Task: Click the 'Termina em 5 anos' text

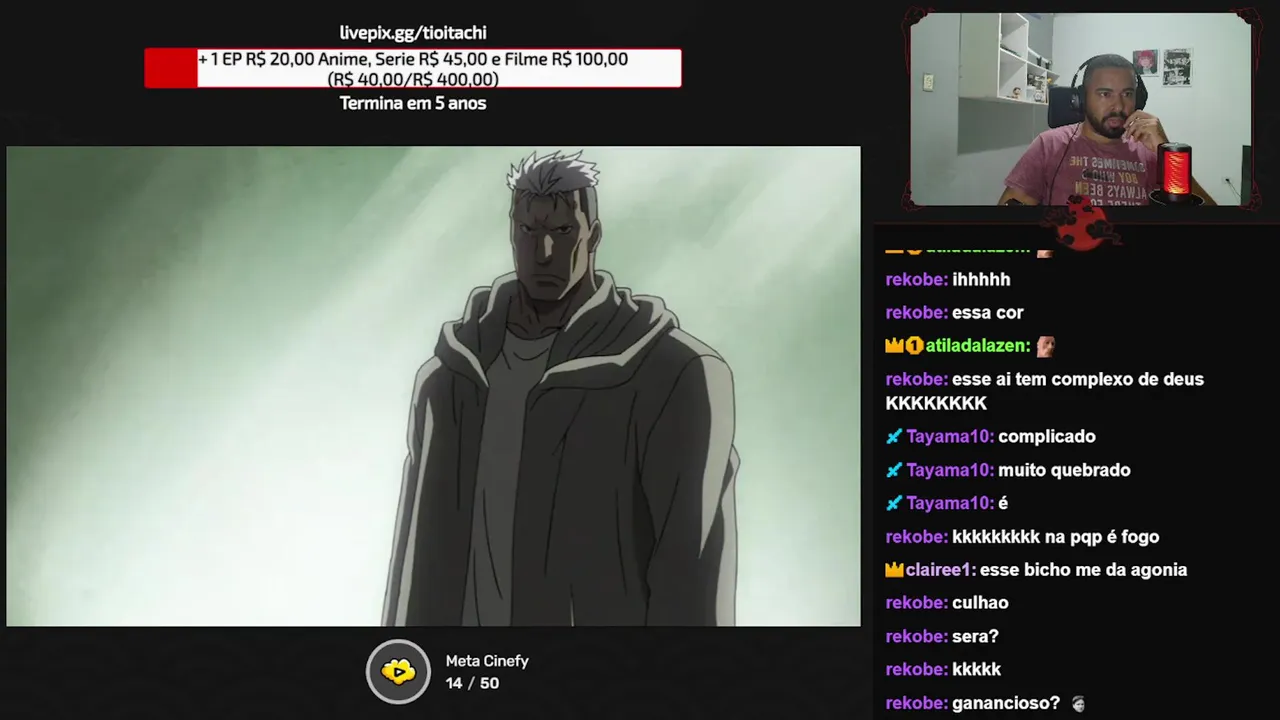Action: [413, 103]
